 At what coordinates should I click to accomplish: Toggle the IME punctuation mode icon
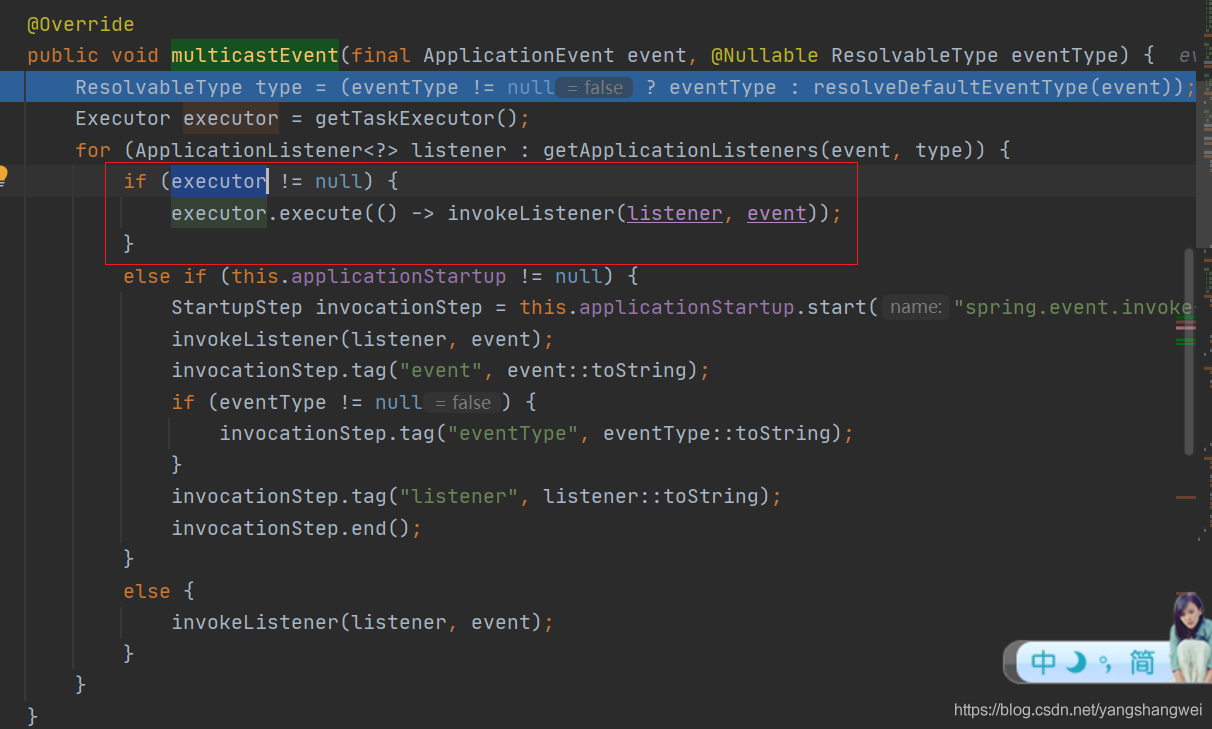1105,663
